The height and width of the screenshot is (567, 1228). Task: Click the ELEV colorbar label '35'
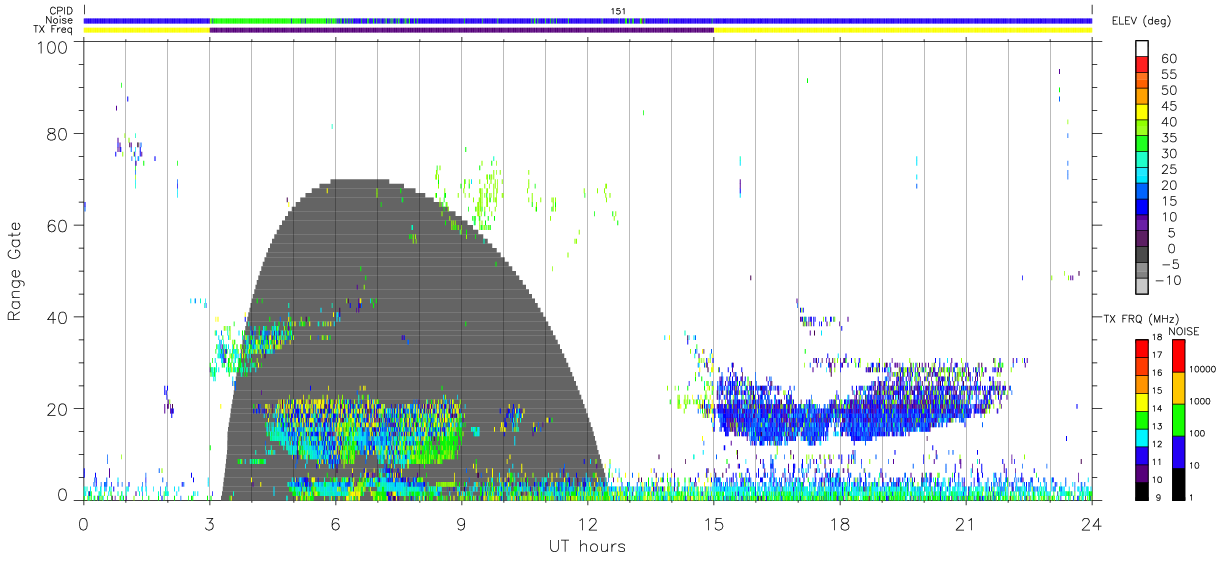click(1168, 138)
